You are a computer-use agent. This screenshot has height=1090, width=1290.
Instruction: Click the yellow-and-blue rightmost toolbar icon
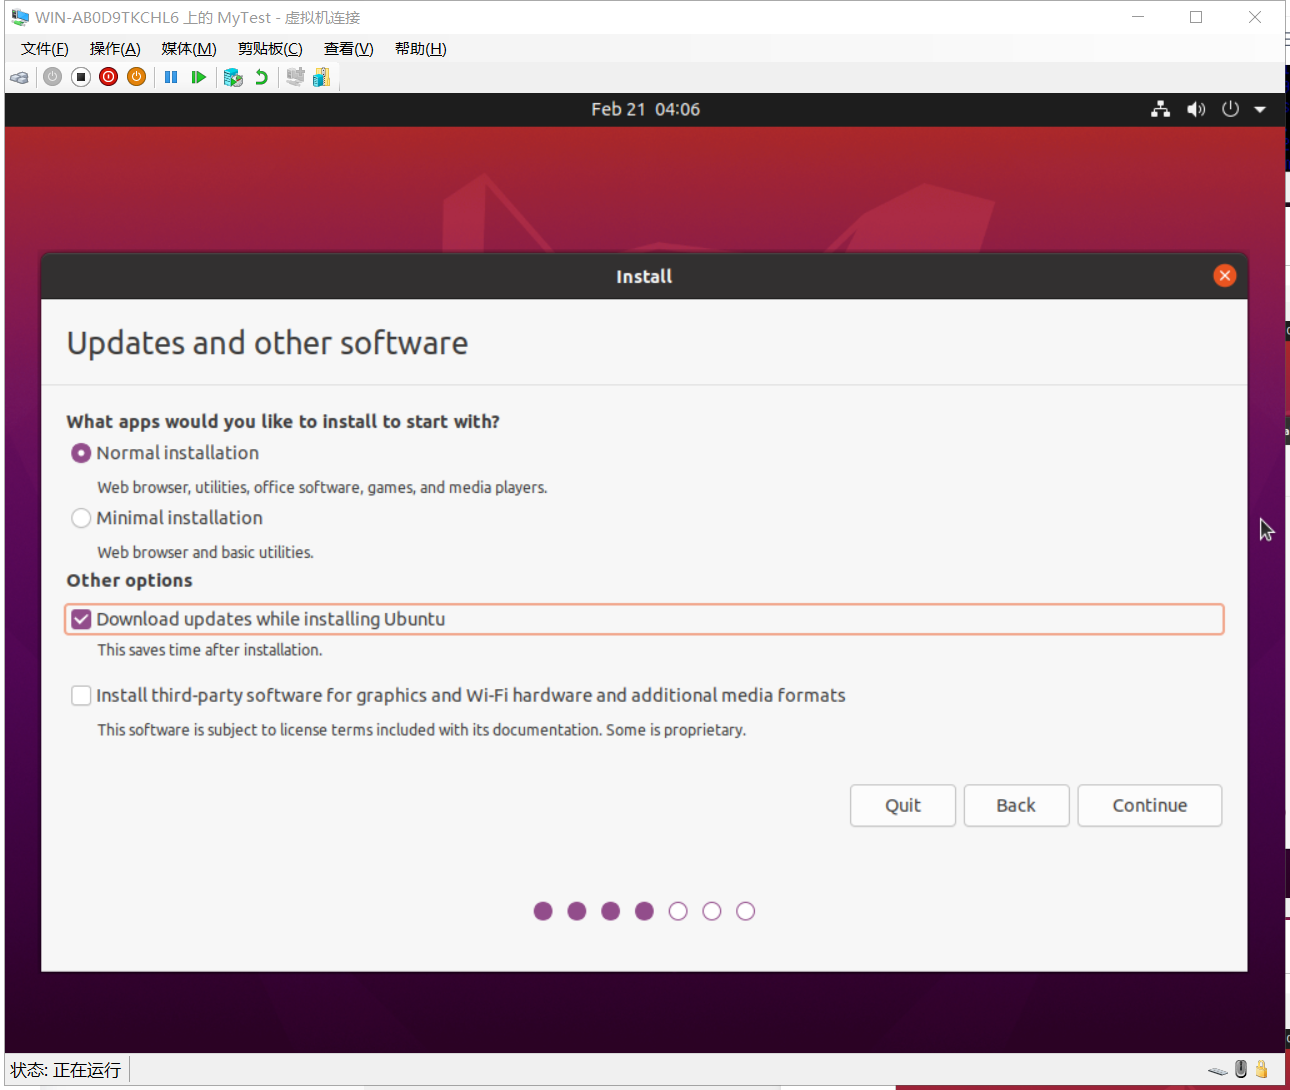(321, 77)
